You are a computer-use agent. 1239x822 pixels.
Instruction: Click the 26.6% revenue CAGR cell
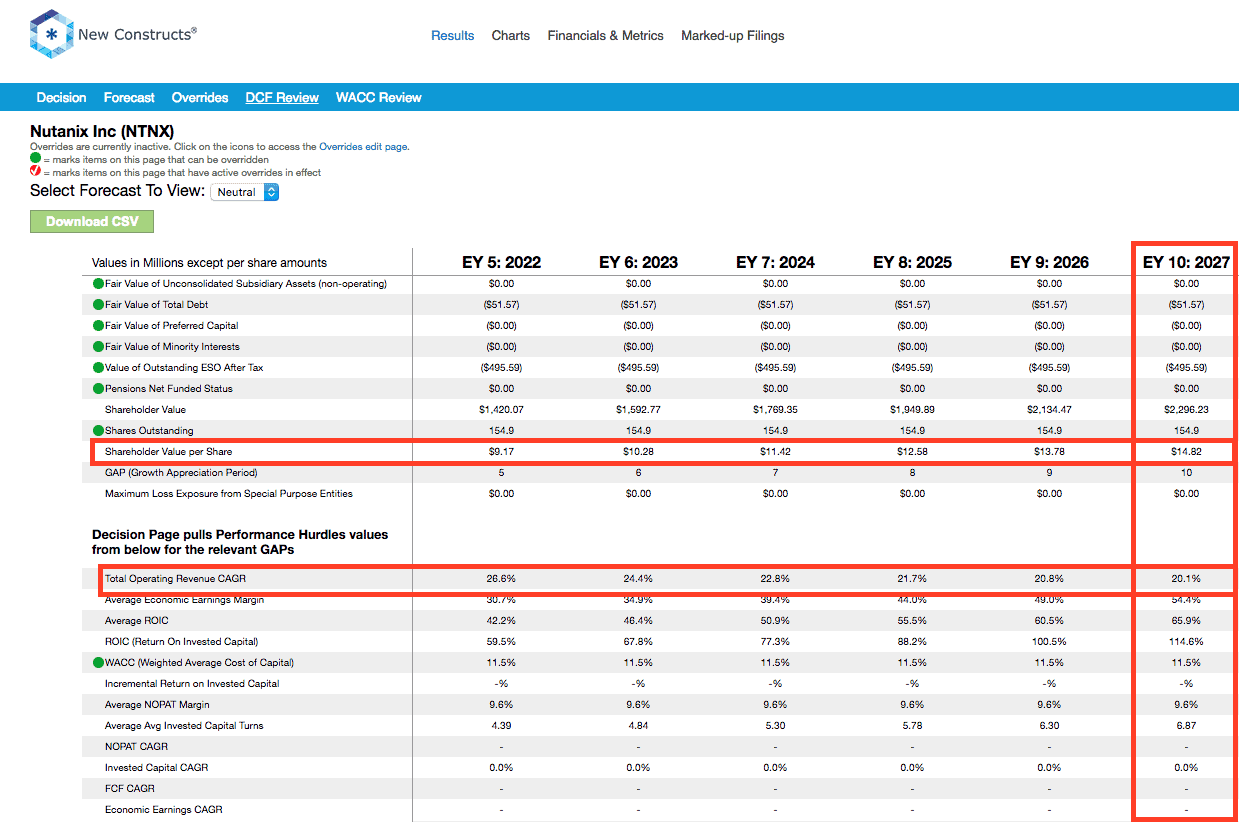pyautogui.click(x=501, y=579)
